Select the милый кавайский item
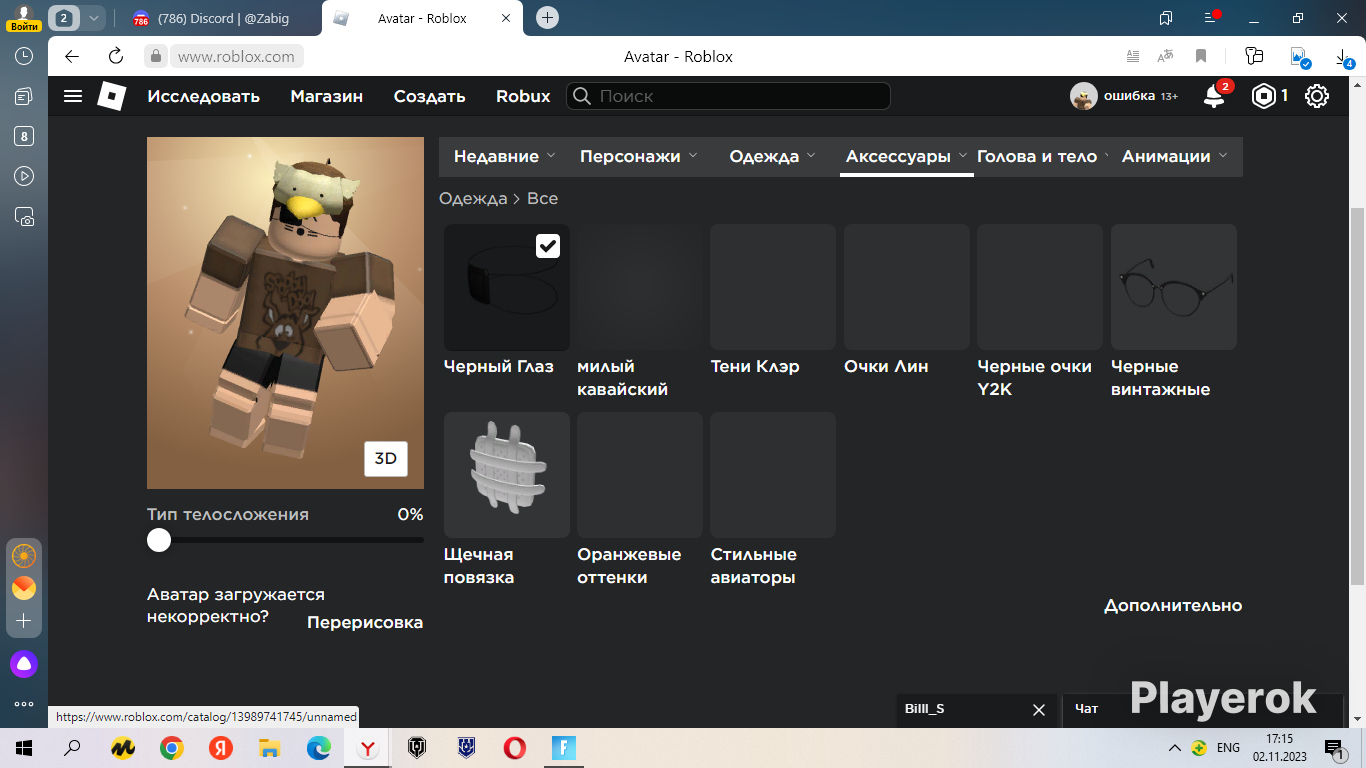Screen dimensions: 1366x768 click(640, 287)
